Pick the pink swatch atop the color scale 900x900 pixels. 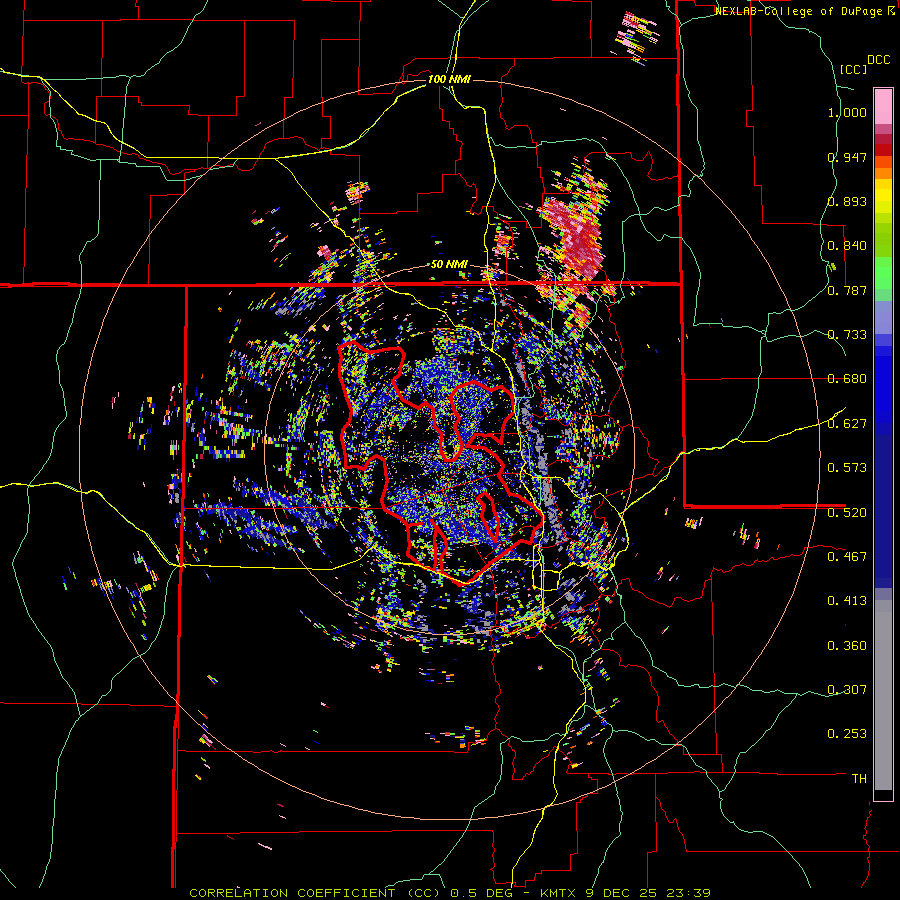click(883, 107)
